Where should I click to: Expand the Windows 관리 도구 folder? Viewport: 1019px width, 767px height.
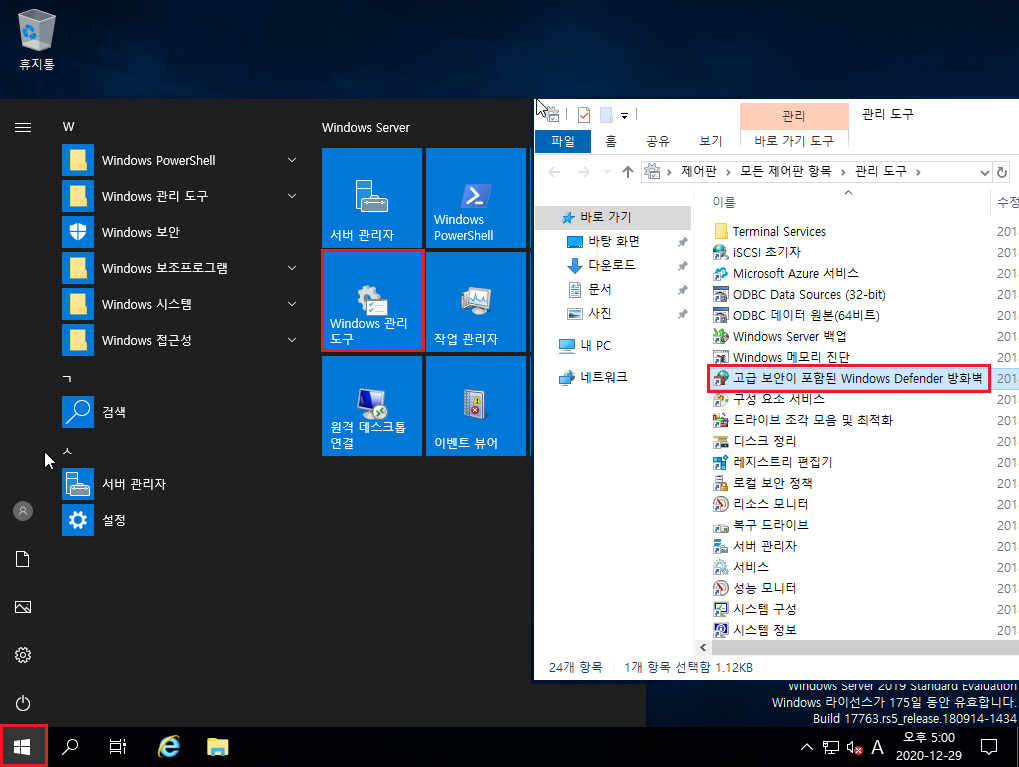pos(292,196)
